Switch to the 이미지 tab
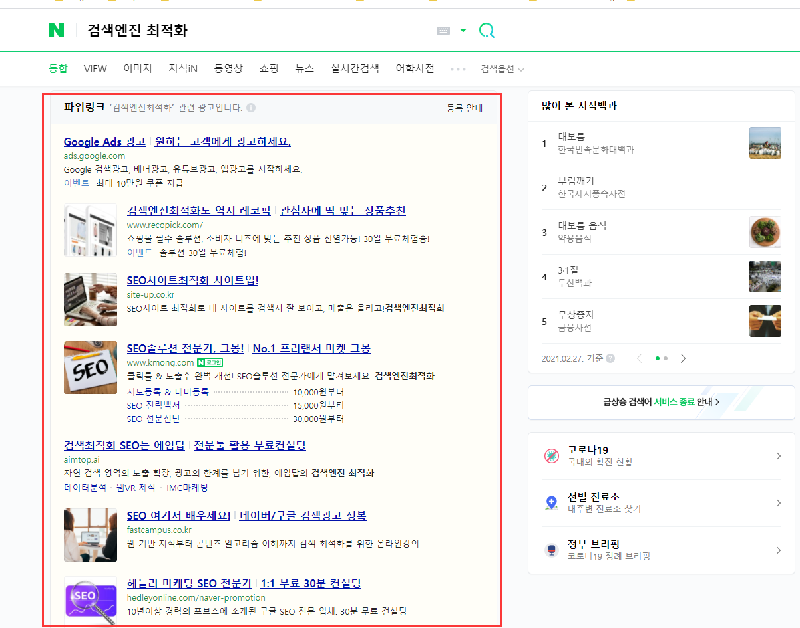This screenshot has width=800, height=628. click(137, 69)
